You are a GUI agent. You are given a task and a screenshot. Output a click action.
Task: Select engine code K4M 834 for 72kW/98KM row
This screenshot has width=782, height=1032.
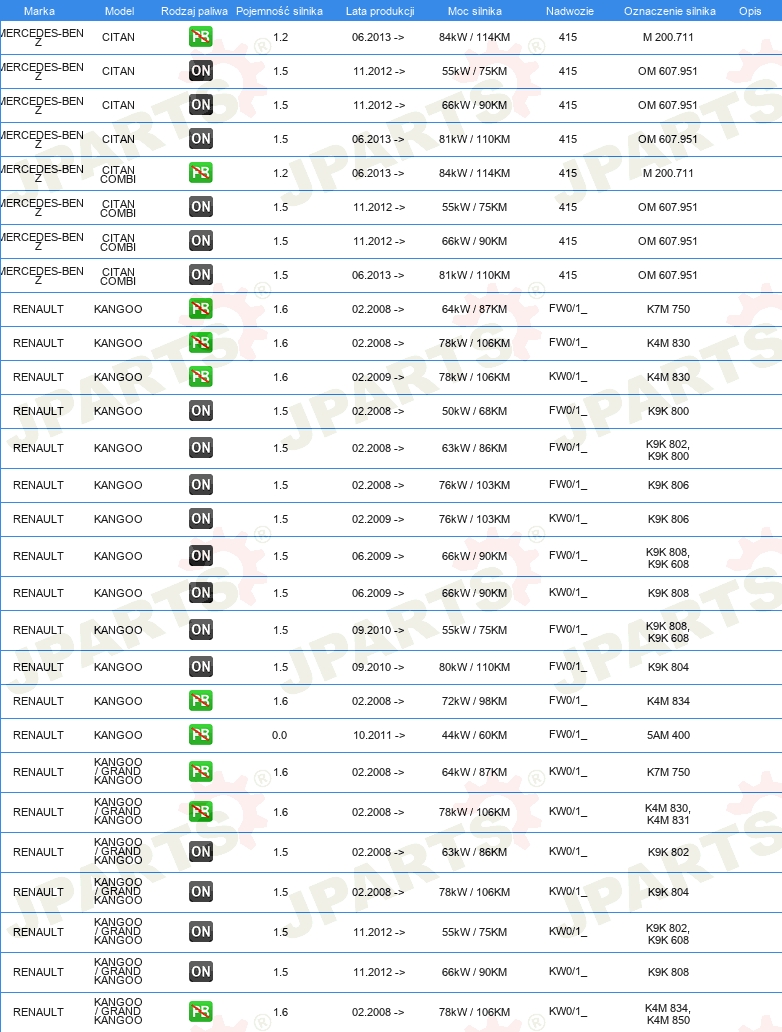[x=668, y=701]
